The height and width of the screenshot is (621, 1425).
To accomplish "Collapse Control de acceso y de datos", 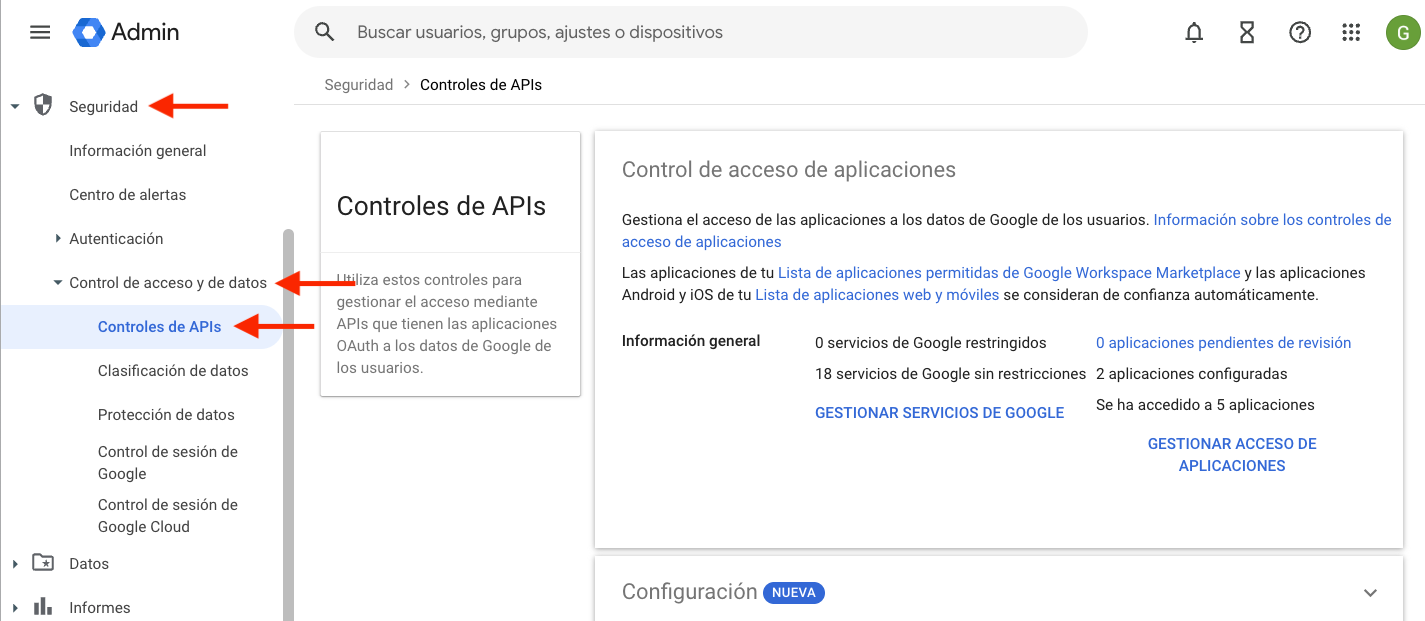I will tap(58, 283).
